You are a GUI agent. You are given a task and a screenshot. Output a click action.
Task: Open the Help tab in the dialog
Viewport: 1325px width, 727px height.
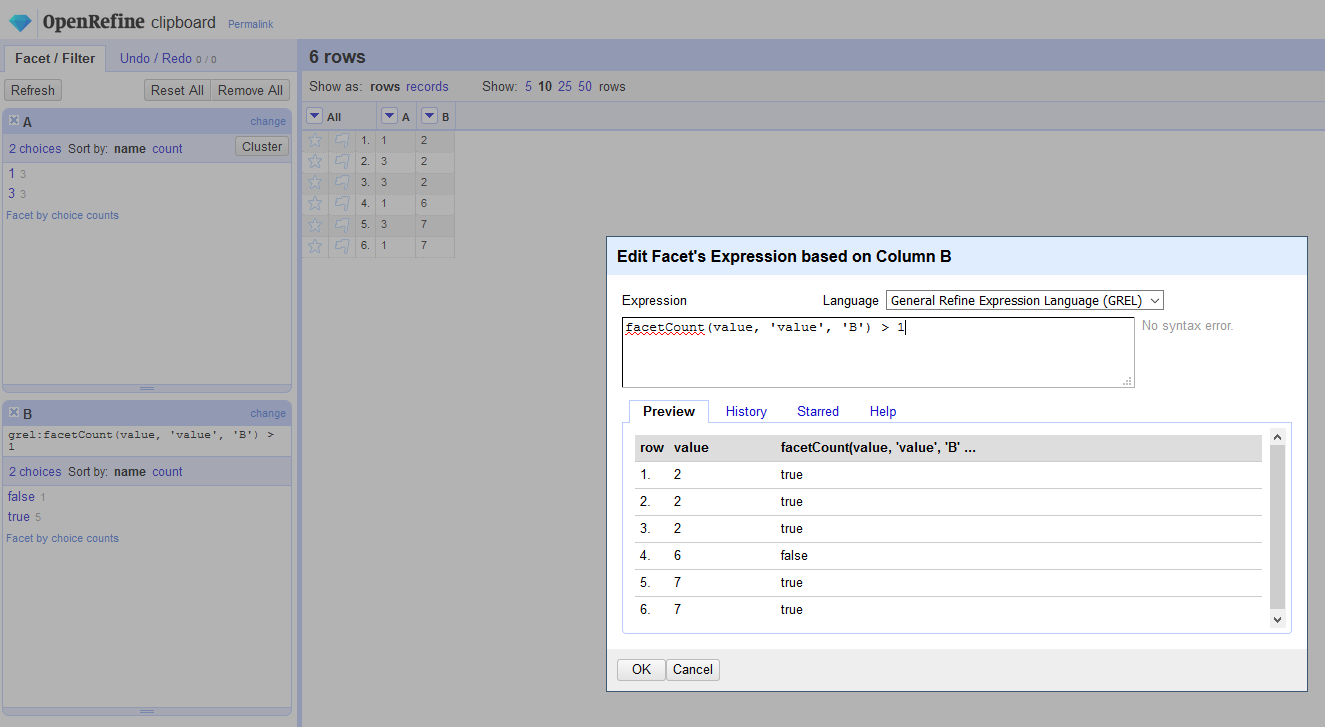(883, 411)
